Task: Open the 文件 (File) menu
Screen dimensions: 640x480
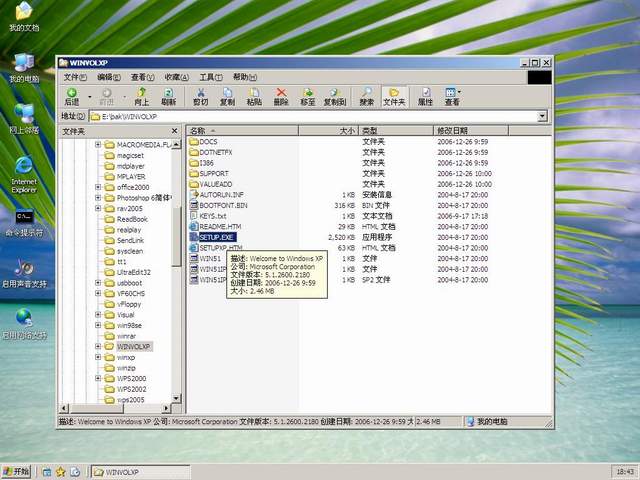Action: pos(75,77)
